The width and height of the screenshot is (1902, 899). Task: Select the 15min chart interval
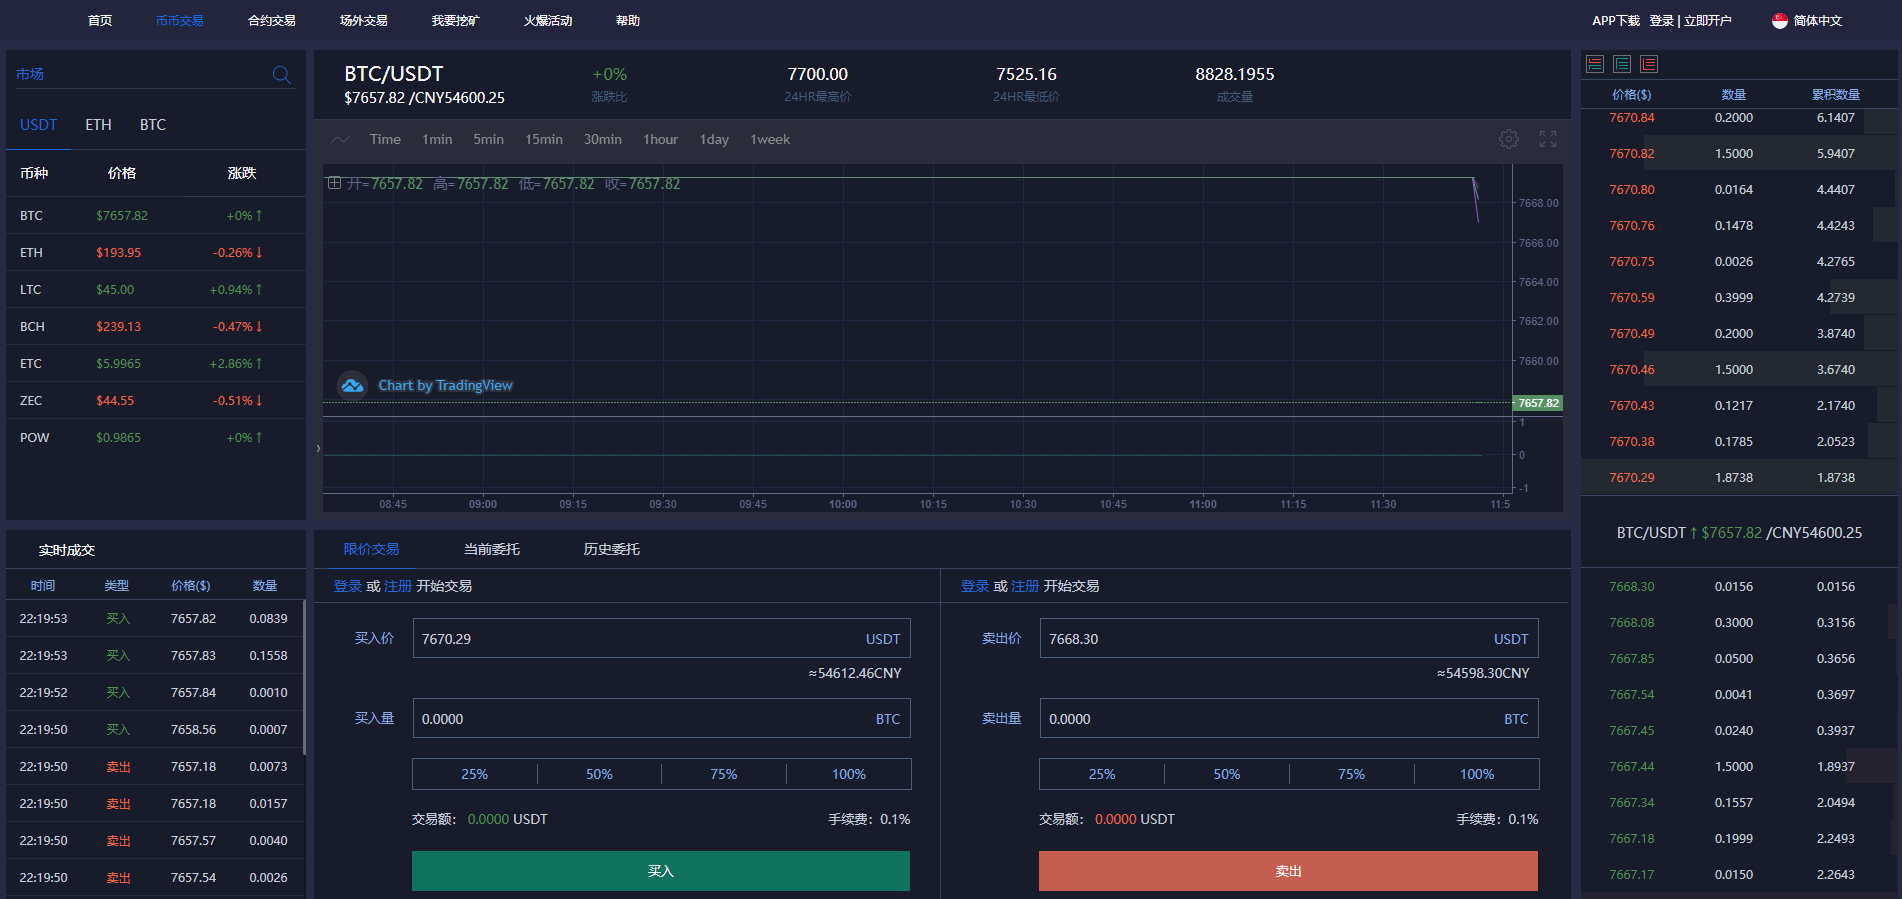[543, 140]
